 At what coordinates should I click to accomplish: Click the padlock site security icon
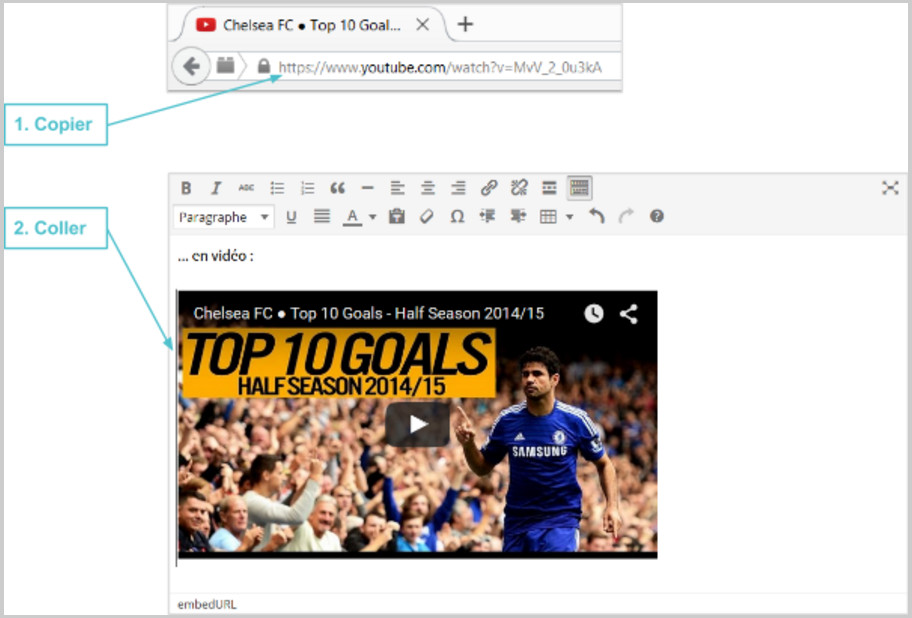point(263,66)
